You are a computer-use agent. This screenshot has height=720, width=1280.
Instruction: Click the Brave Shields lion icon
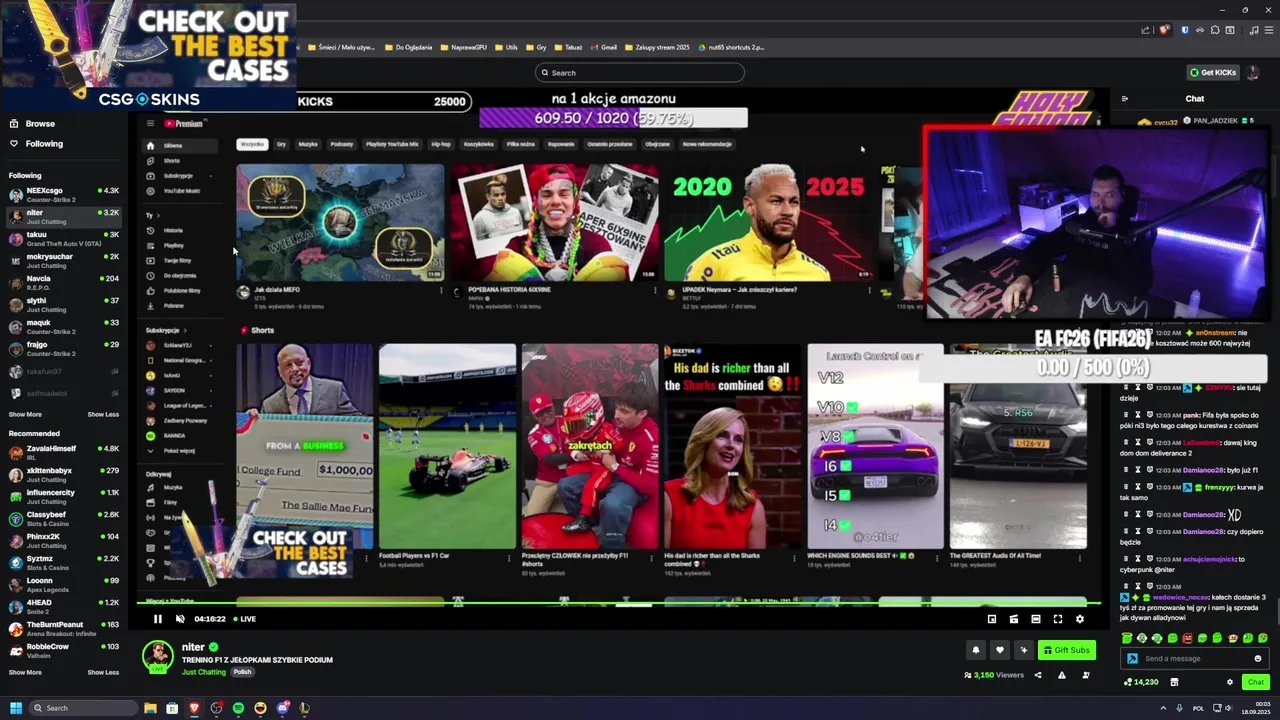click(1164, 30)
